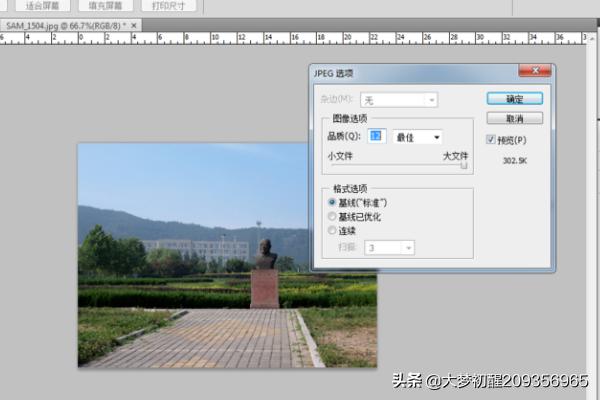The height and width of the screenshot is (400, 600).
Task: Click 确定 to confirm JPEG options
Action: (514, 99)
